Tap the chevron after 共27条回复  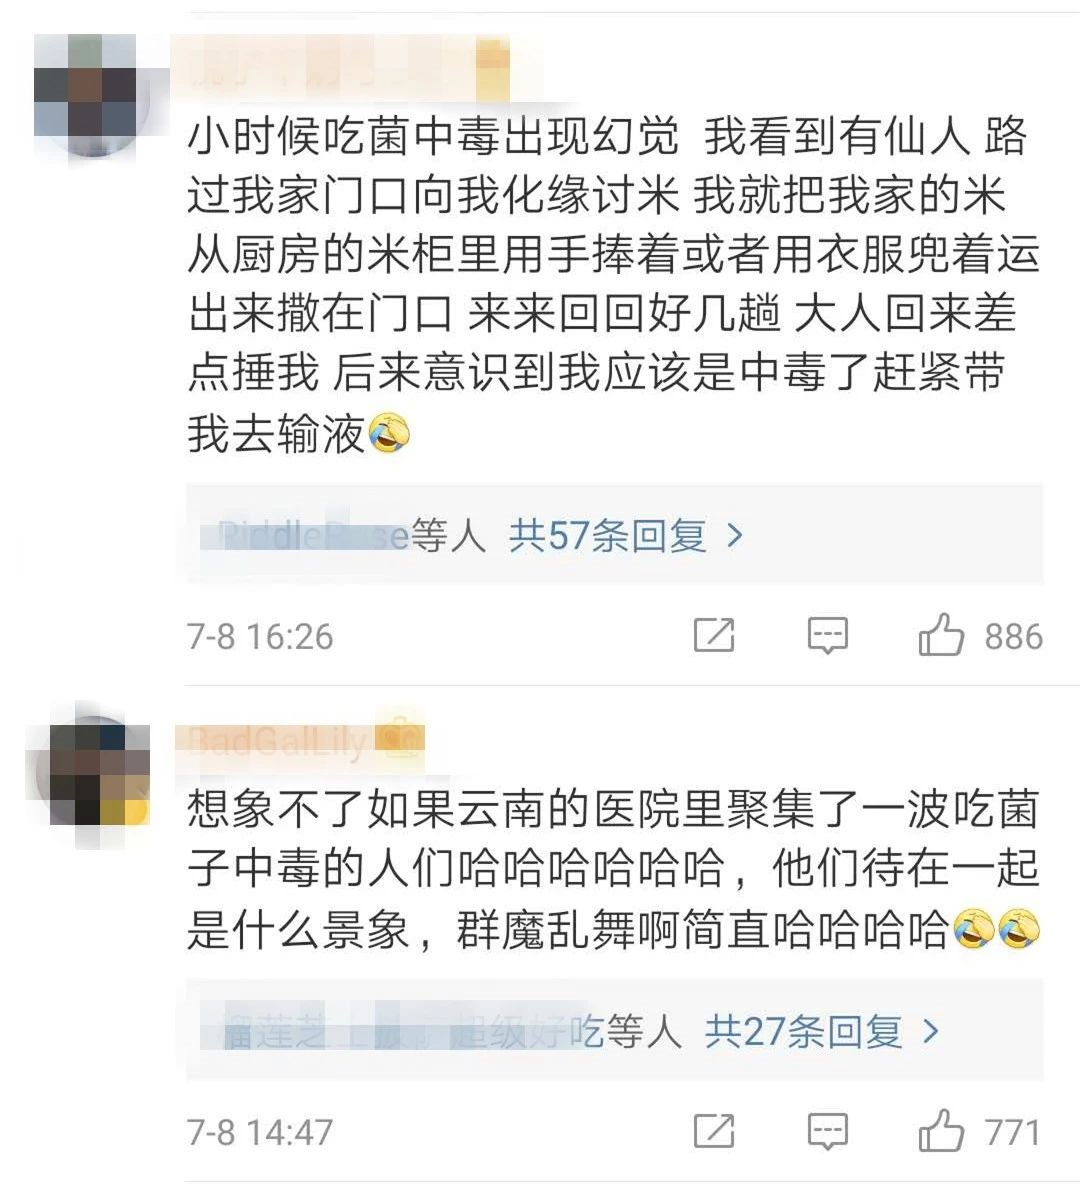[930, 1032]
